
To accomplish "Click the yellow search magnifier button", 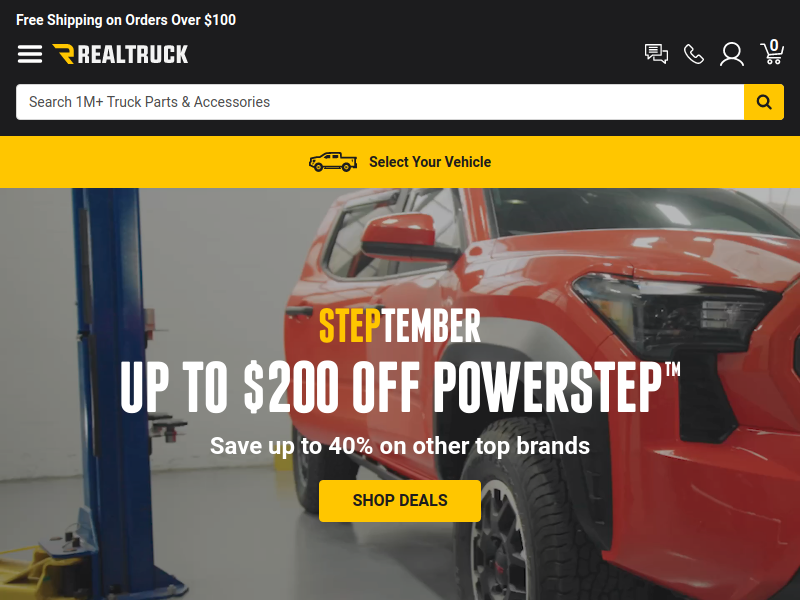I will [x=764, y=102].
